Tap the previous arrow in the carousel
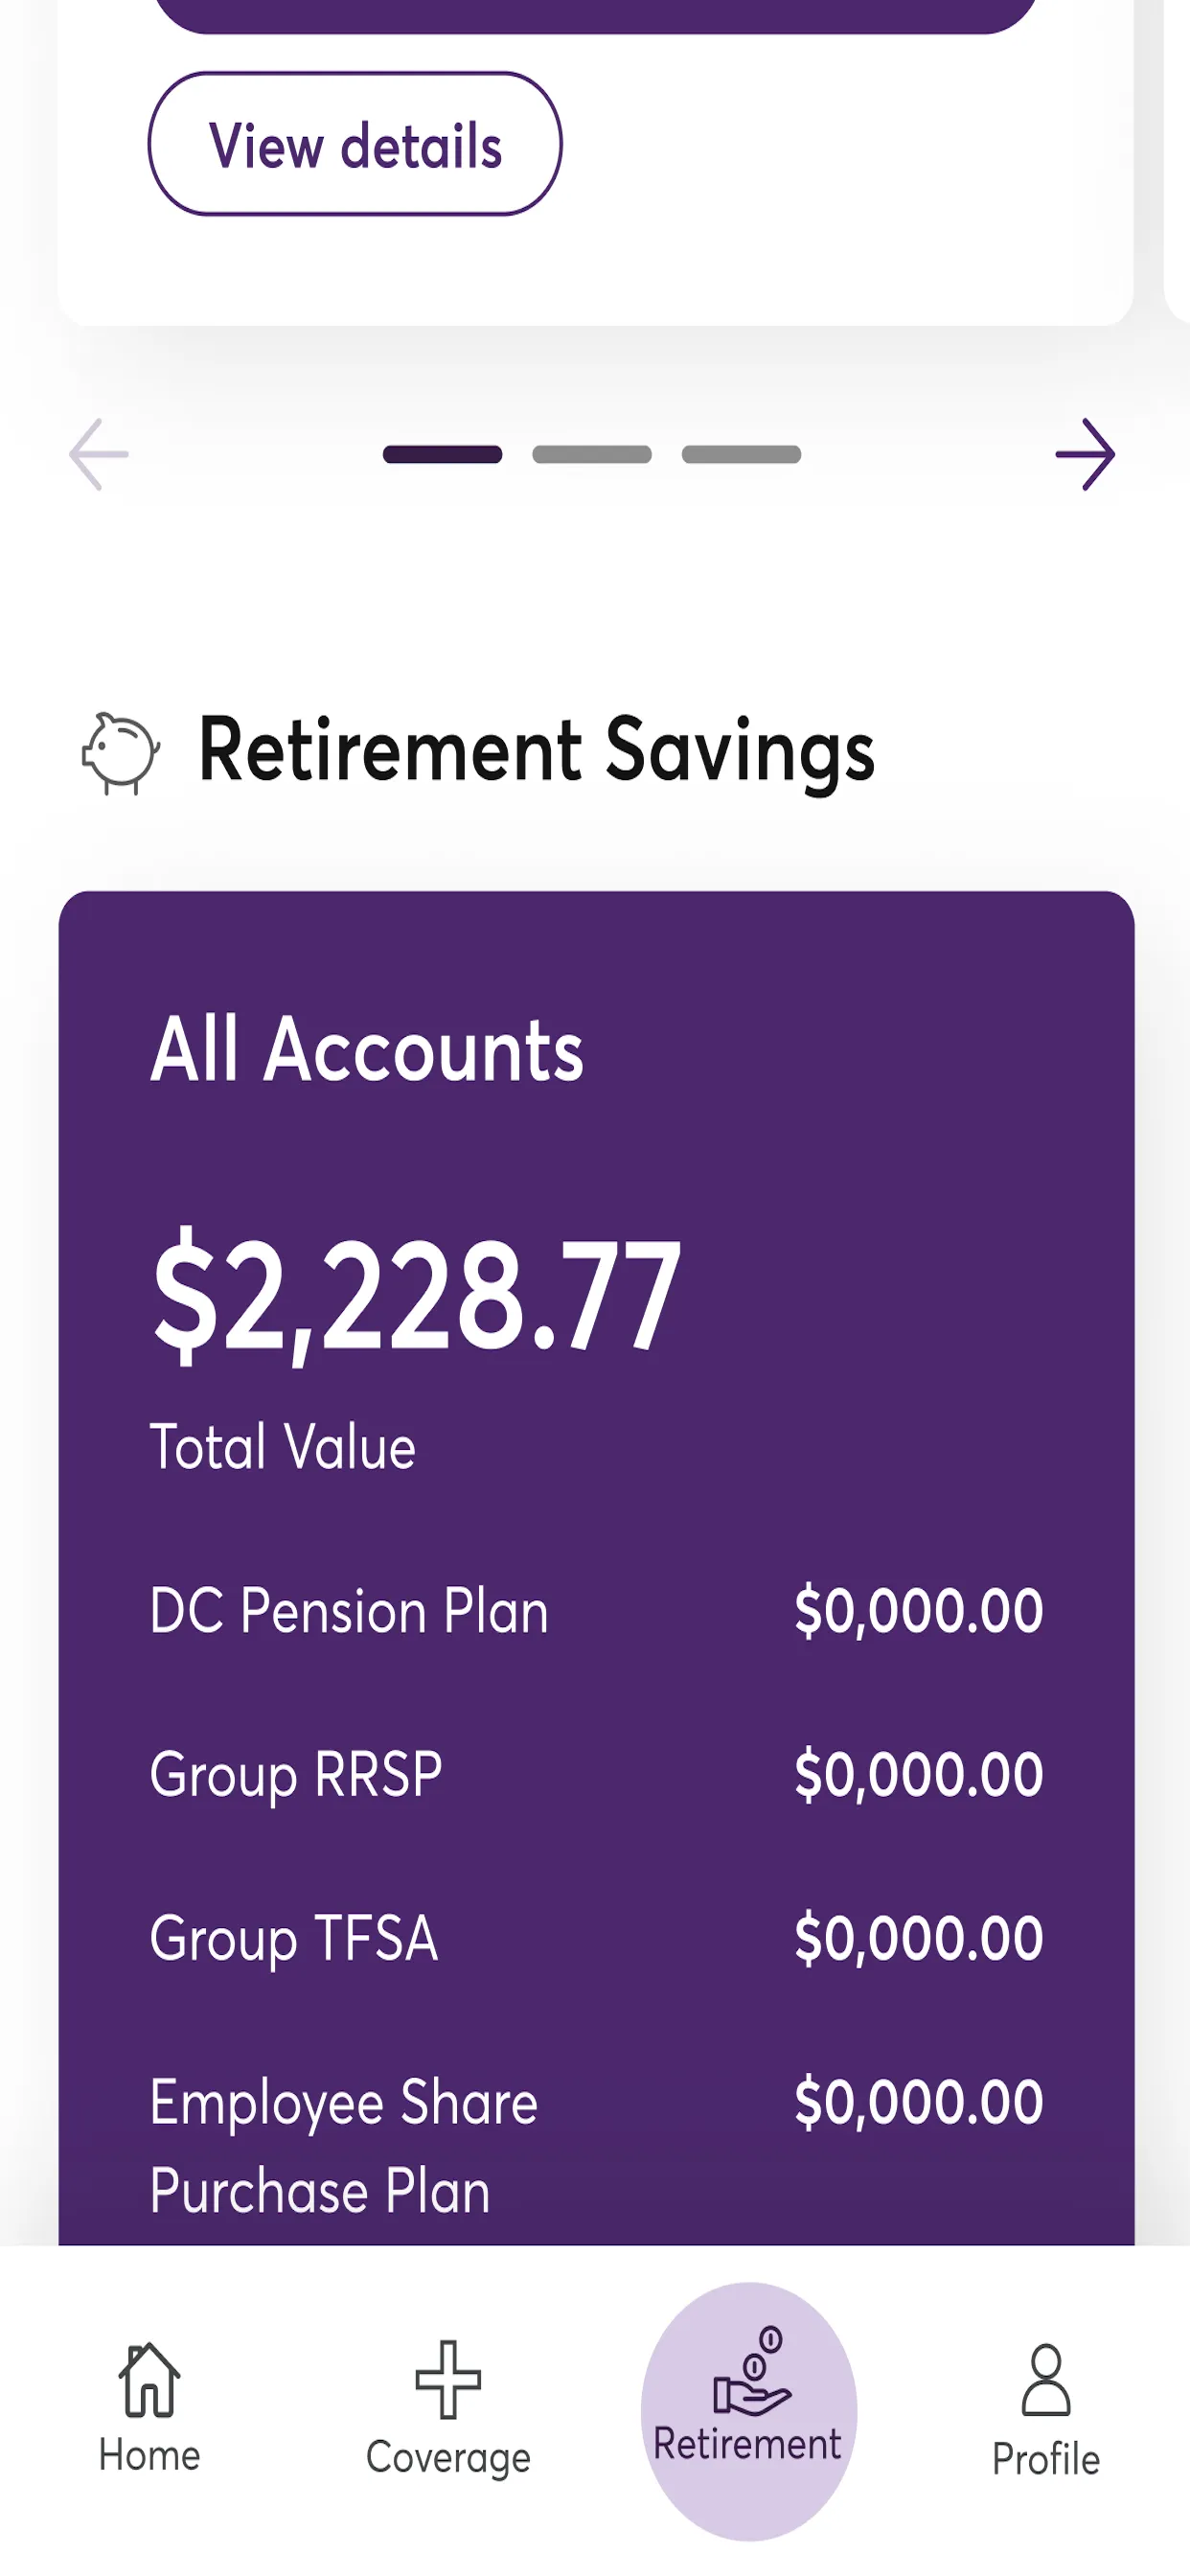Viewport: 1190px width, 2576px height. (99, 454)
